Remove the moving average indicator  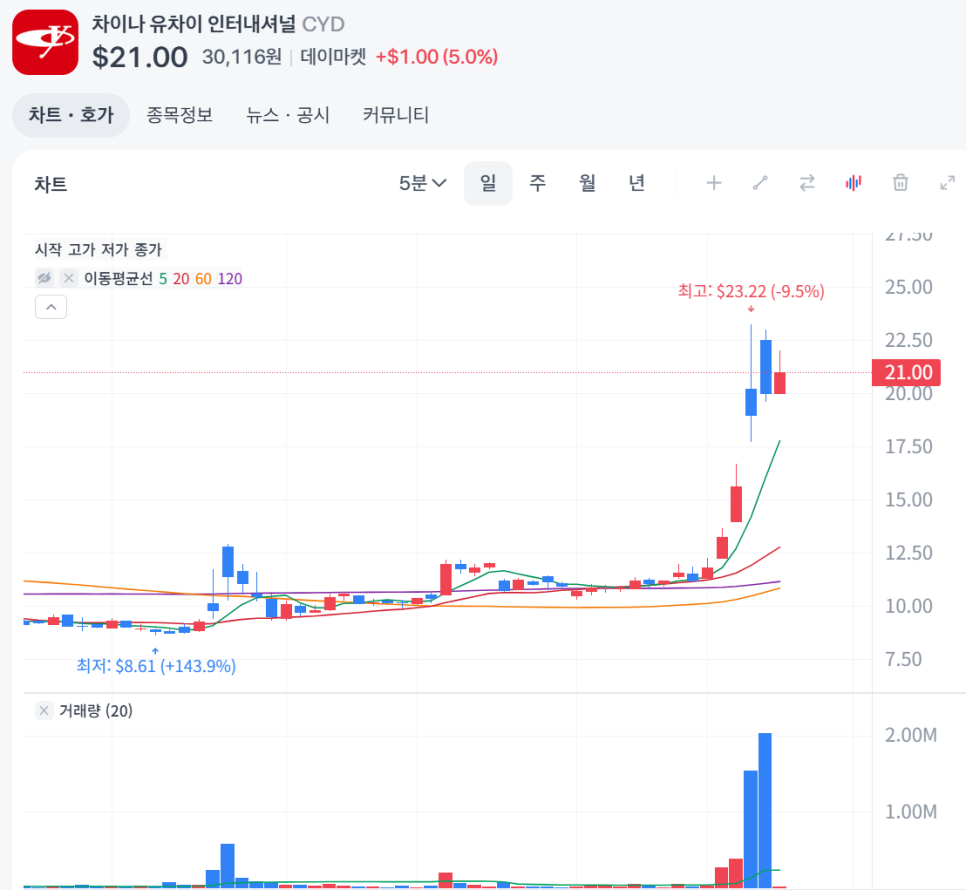click(x=68, y=278)
